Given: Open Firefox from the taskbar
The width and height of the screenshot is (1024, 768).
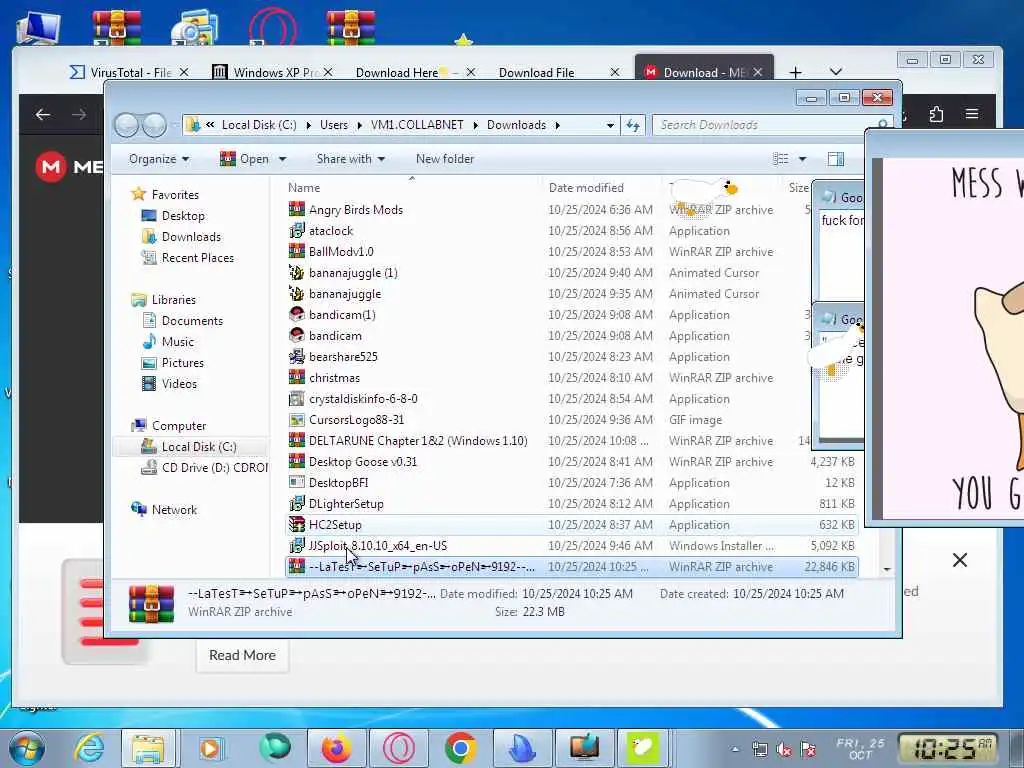Looking at the screenshot, I should click(x=336, y=748).
